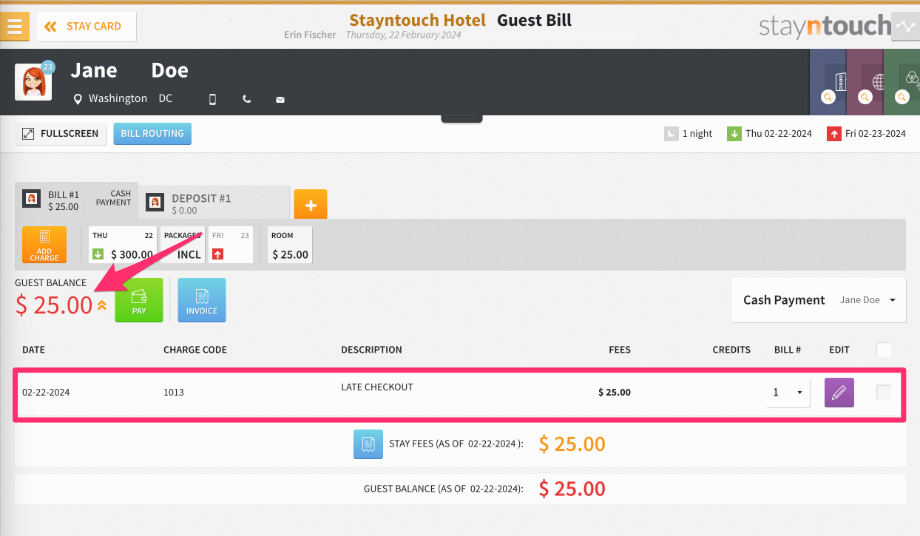Select Thu 22 $300.00 day tile
This screenshot has width=920, height=536.
[x=123, y=245]
